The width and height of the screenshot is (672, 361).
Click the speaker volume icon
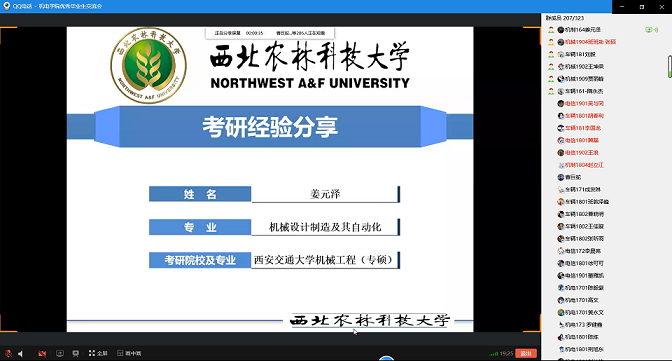point(20,354)
